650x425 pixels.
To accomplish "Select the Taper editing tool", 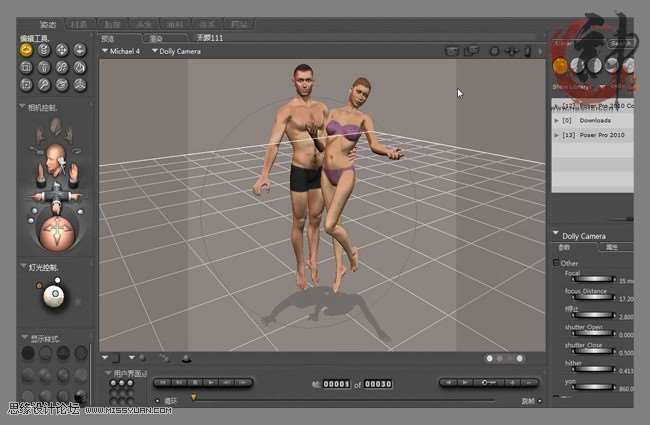I will click(44, 67).
